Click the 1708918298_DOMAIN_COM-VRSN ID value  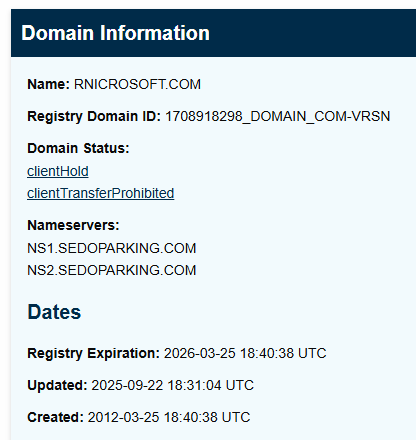(278, 116)
